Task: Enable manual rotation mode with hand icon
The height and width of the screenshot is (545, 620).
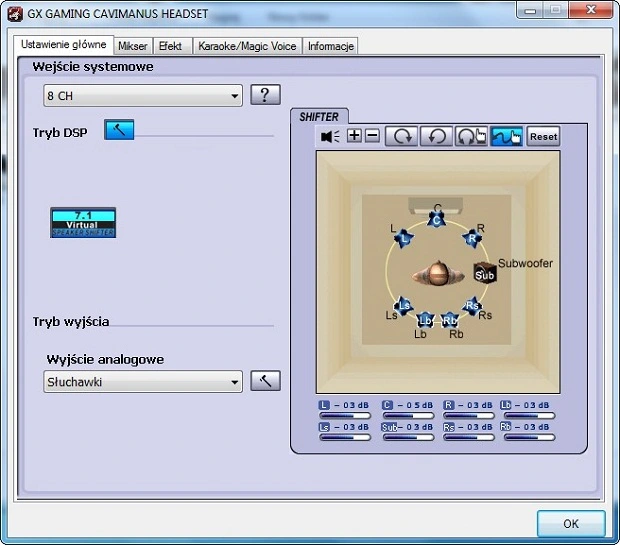Action: pos(470,136)
